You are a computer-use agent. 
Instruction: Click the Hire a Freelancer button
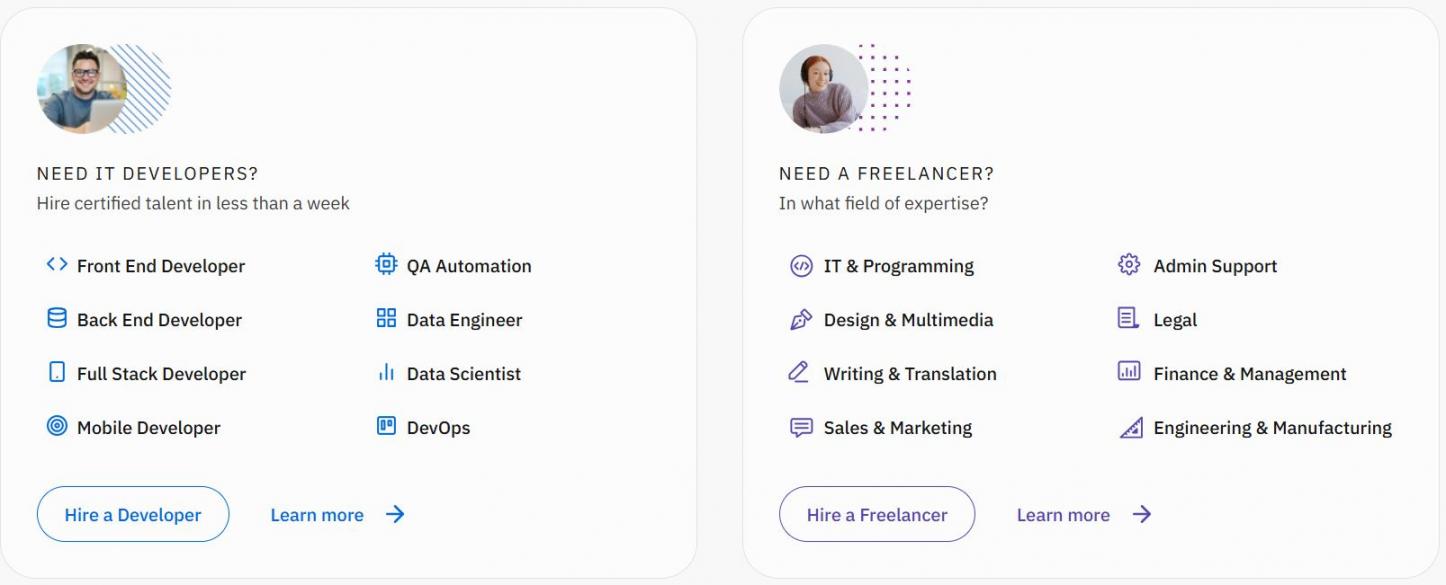coord(877,514)
